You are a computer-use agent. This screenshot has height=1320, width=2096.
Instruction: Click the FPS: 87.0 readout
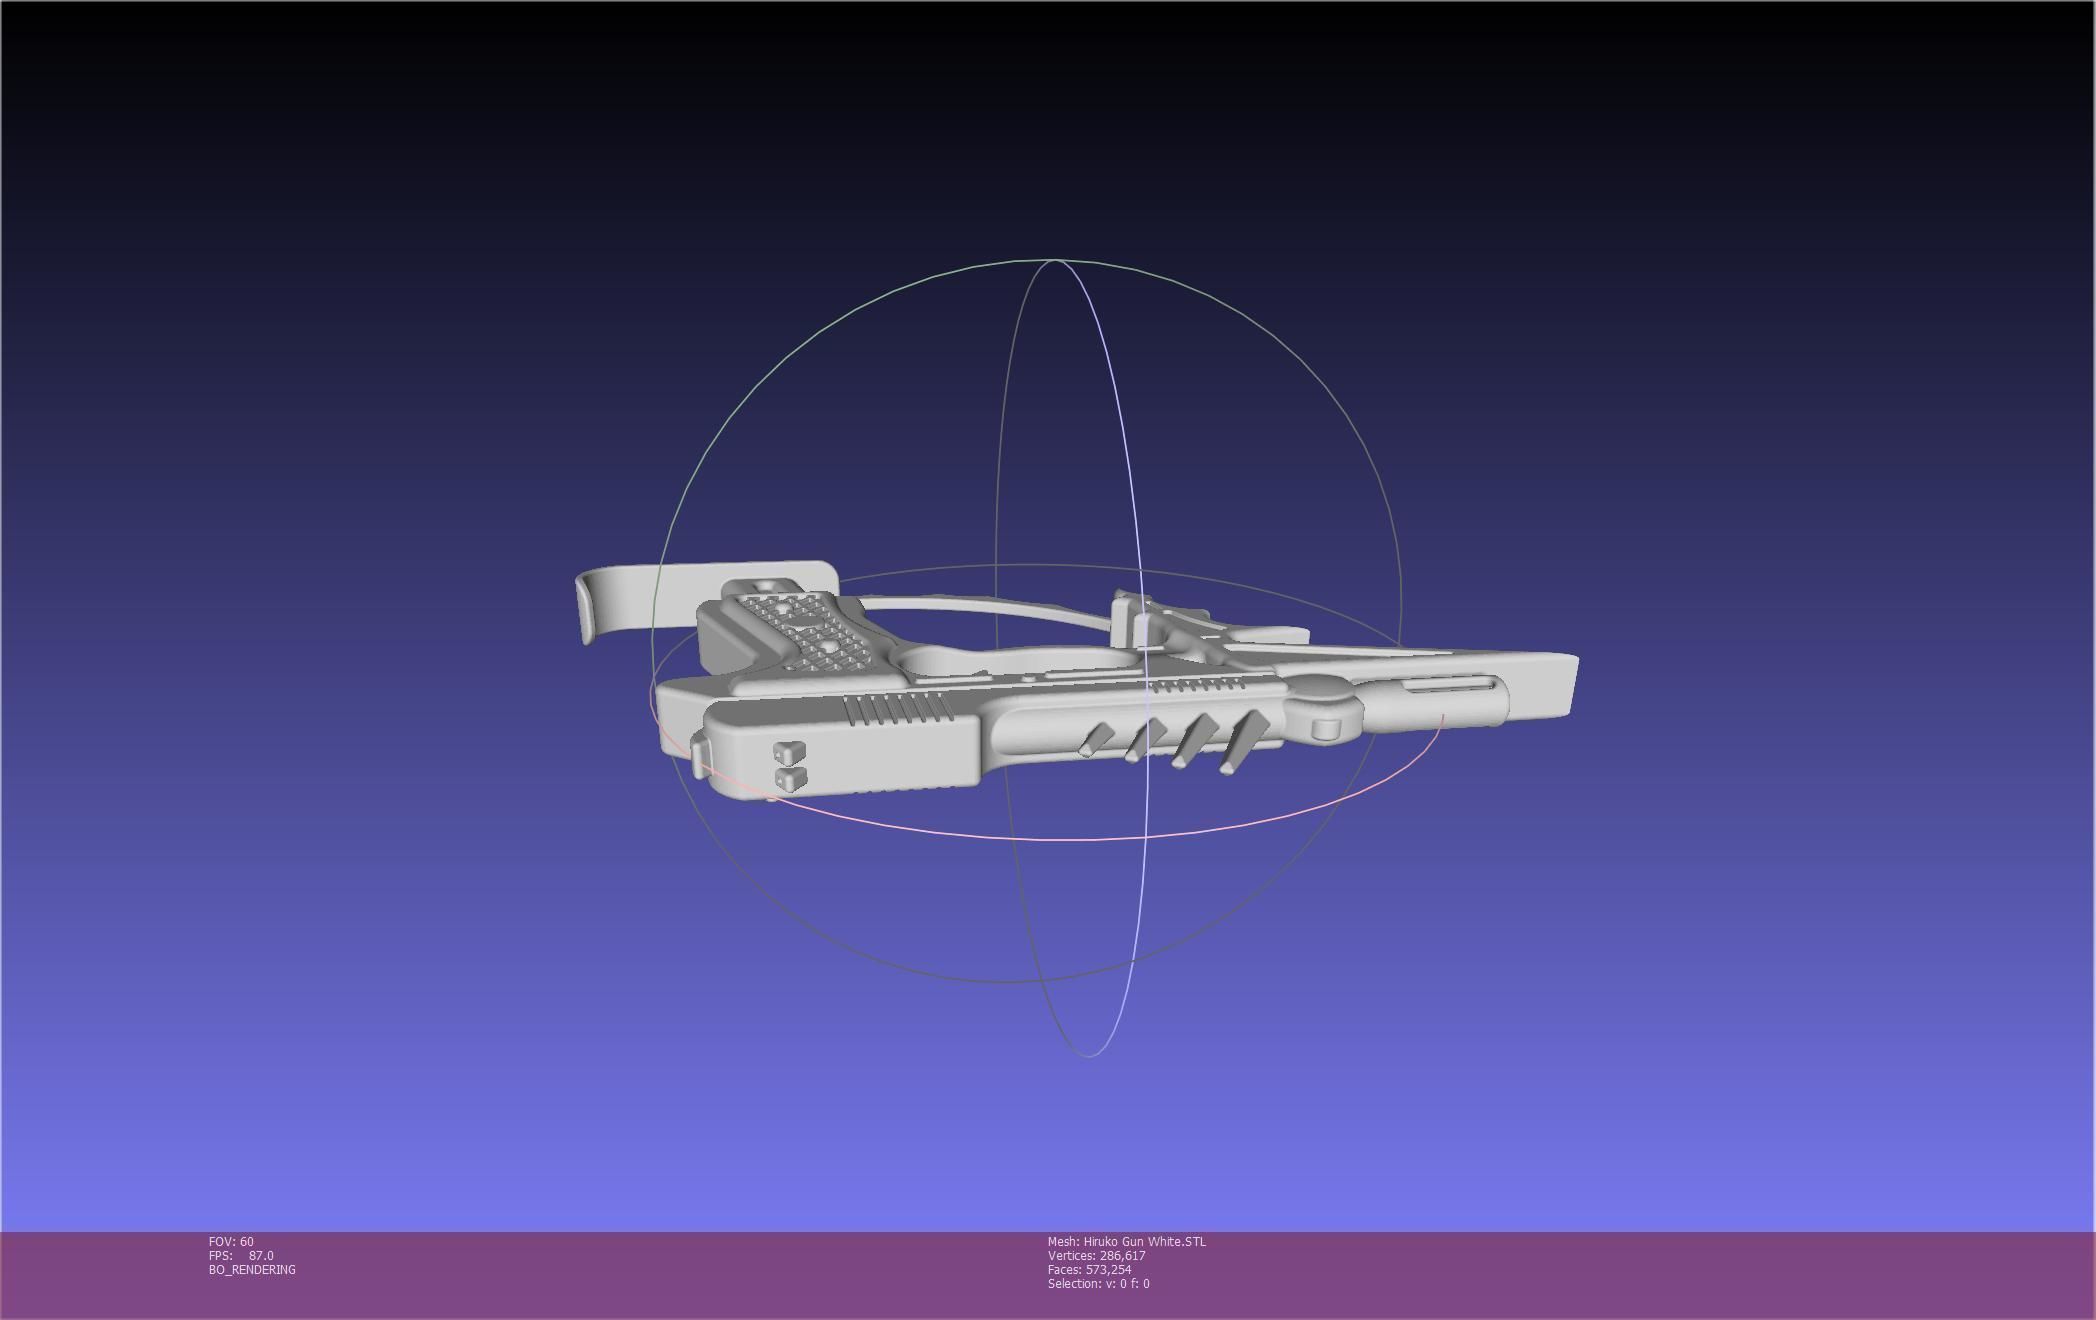[x=241, y=1255]
